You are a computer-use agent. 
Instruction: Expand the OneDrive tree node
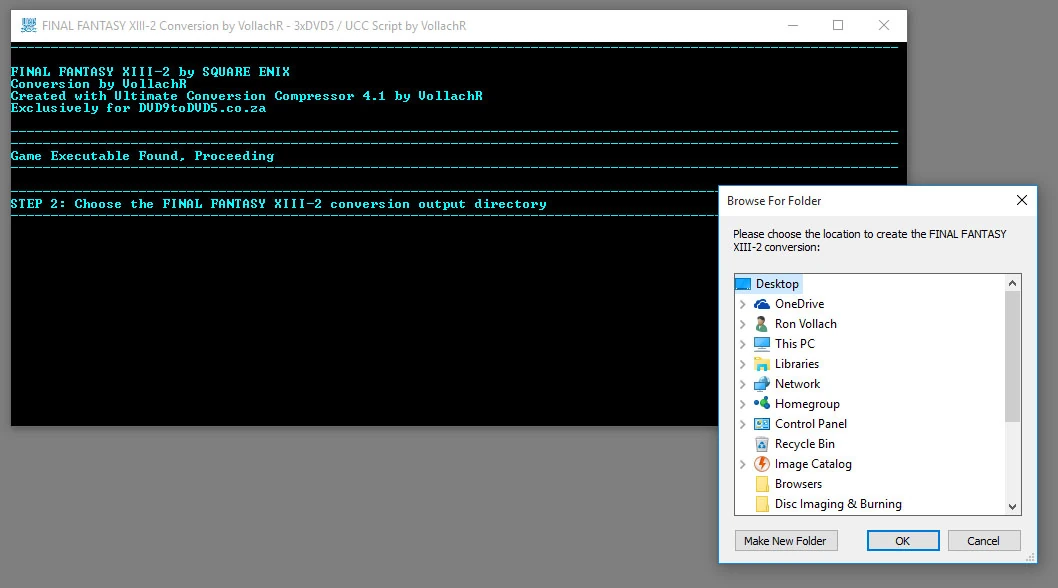pos(743,304)
